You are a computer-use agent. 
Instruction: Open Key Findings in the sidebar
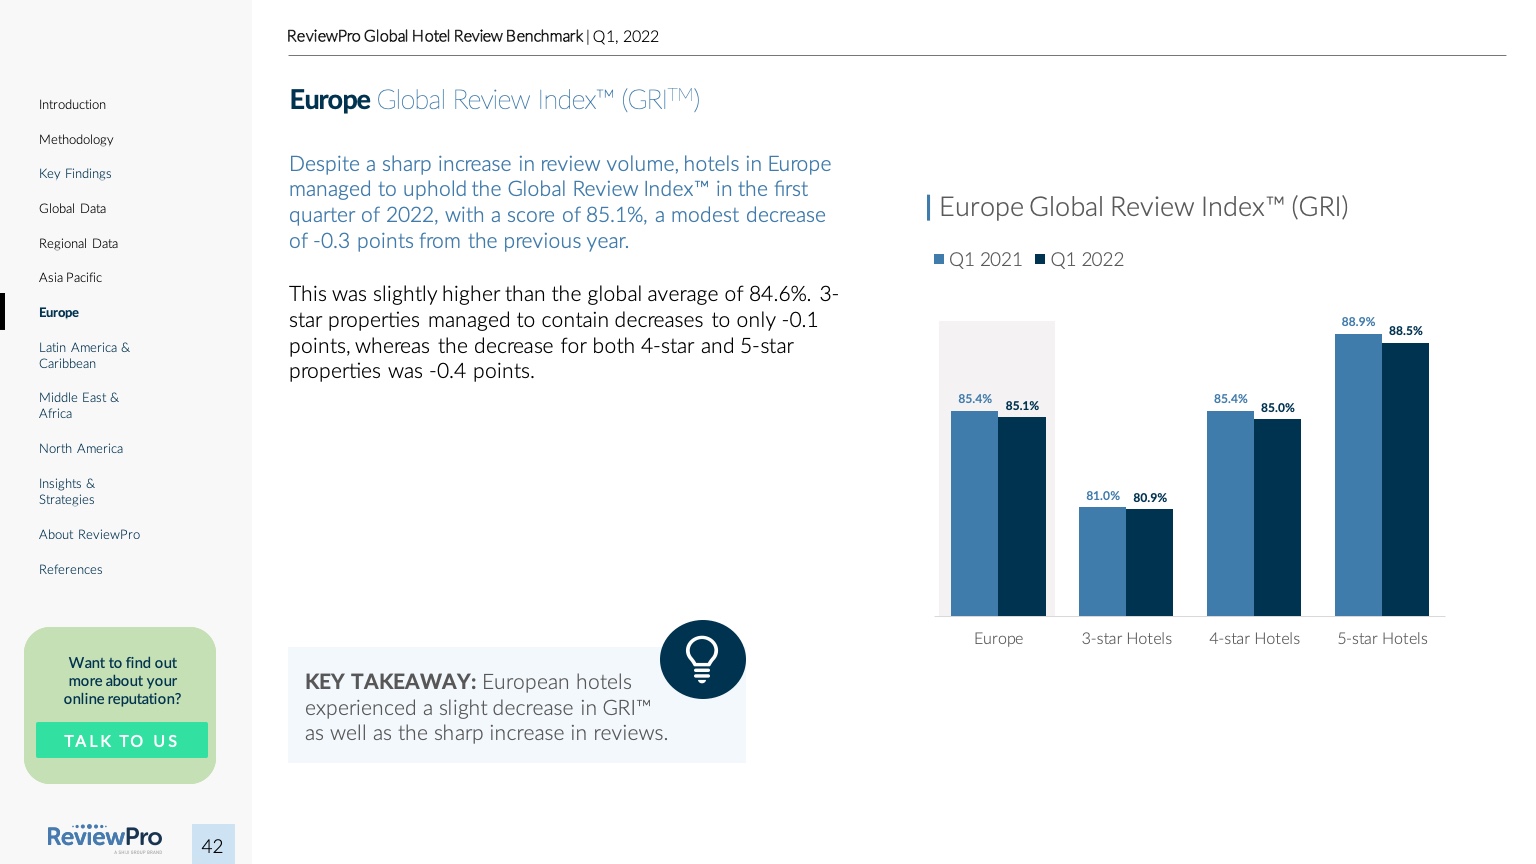(x=75, y=174)
